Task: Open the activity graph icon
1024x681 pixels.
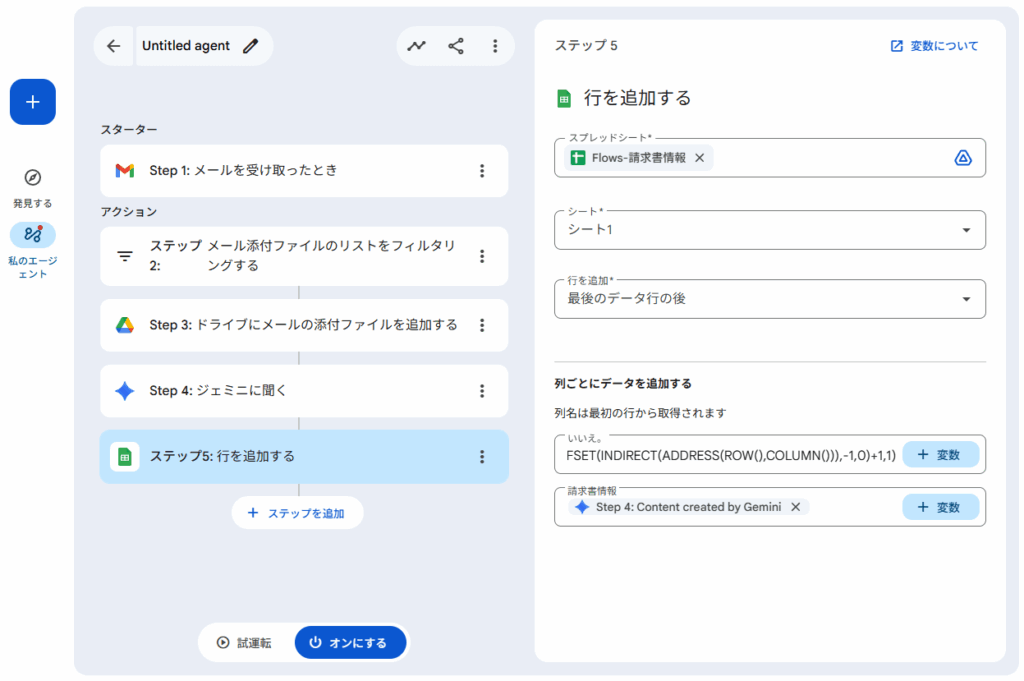Action: [416, 46]
